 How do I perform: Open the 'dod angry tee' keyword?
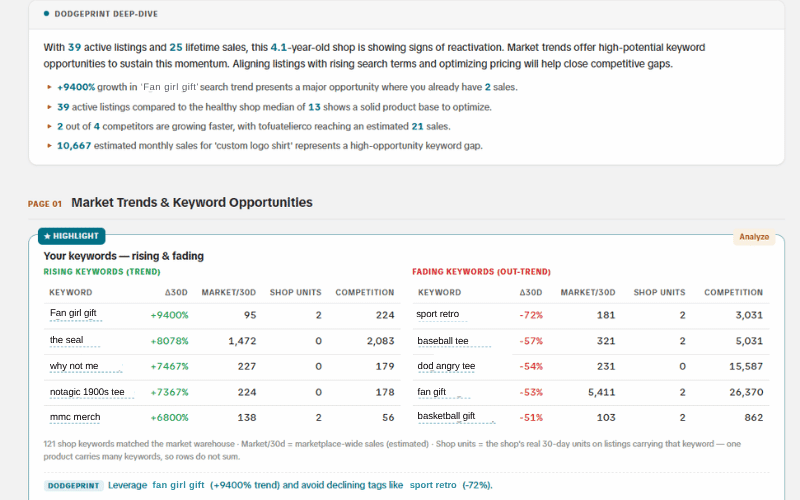[x=446, y=366]
